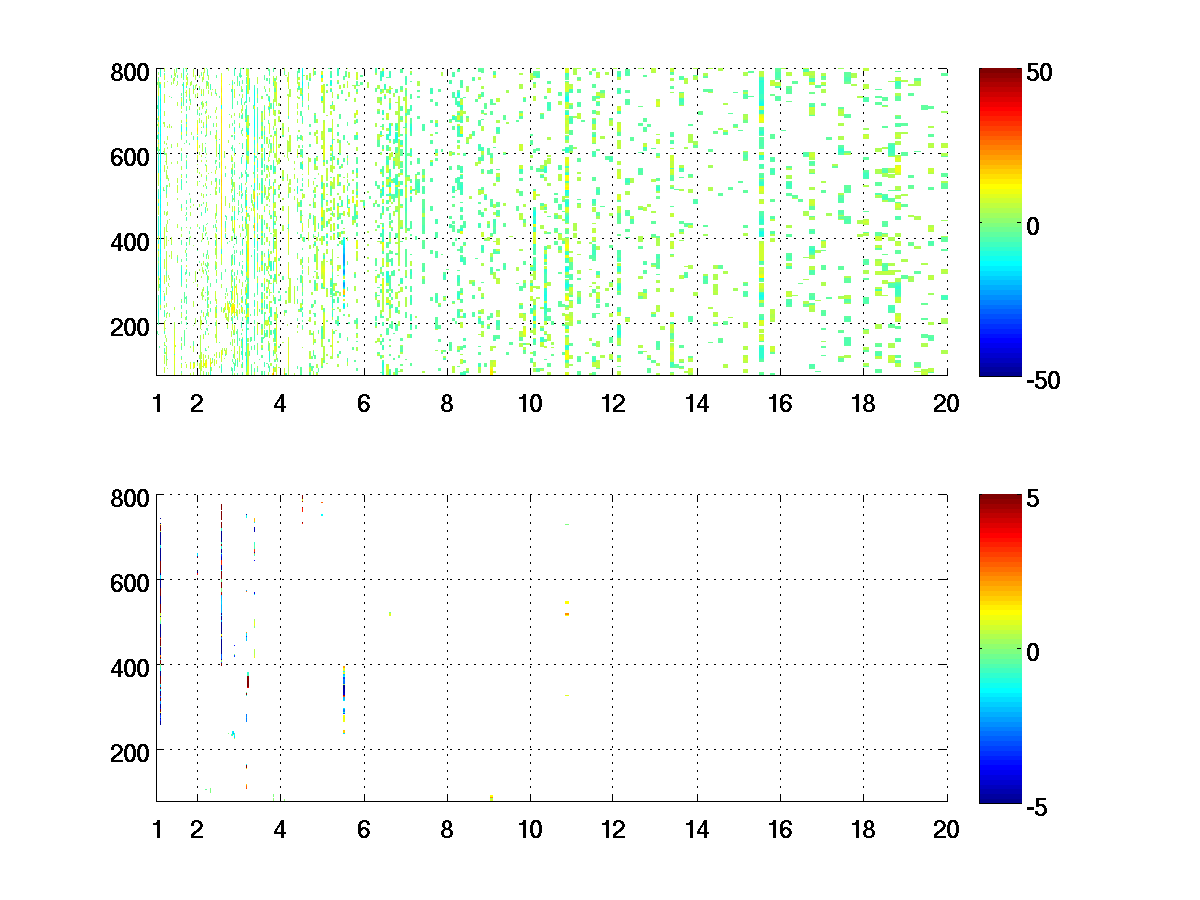1200x900 pixels.
Task: Click x-axis tick "18" under upper plot
Action: pos(863,404)
